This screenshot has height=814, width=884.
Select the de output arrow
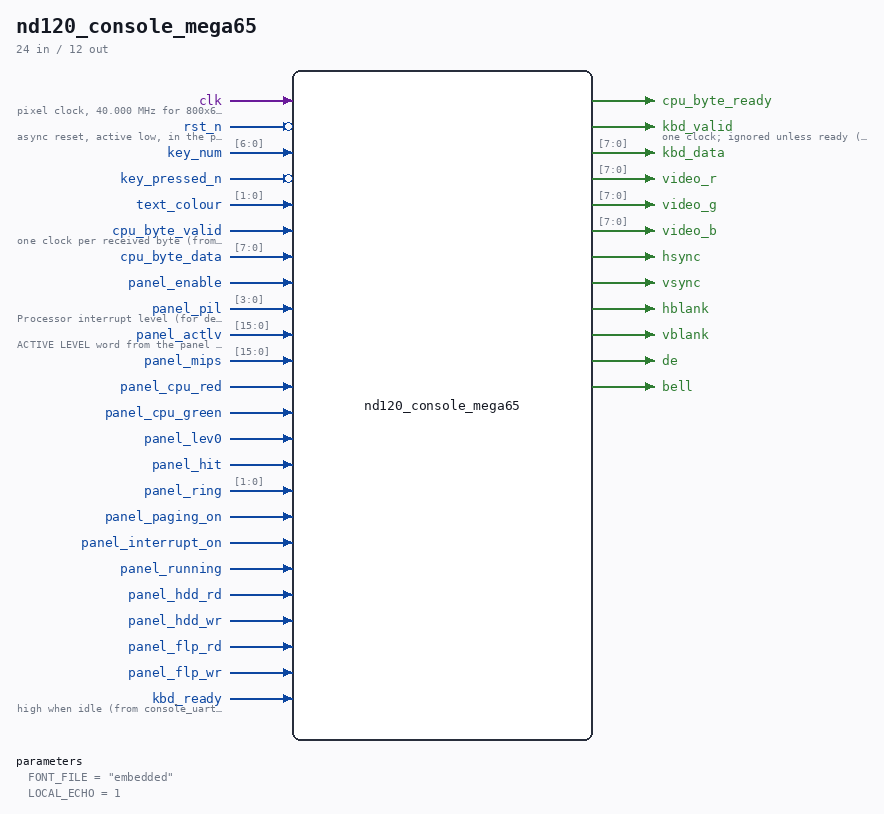pos(649,361)
